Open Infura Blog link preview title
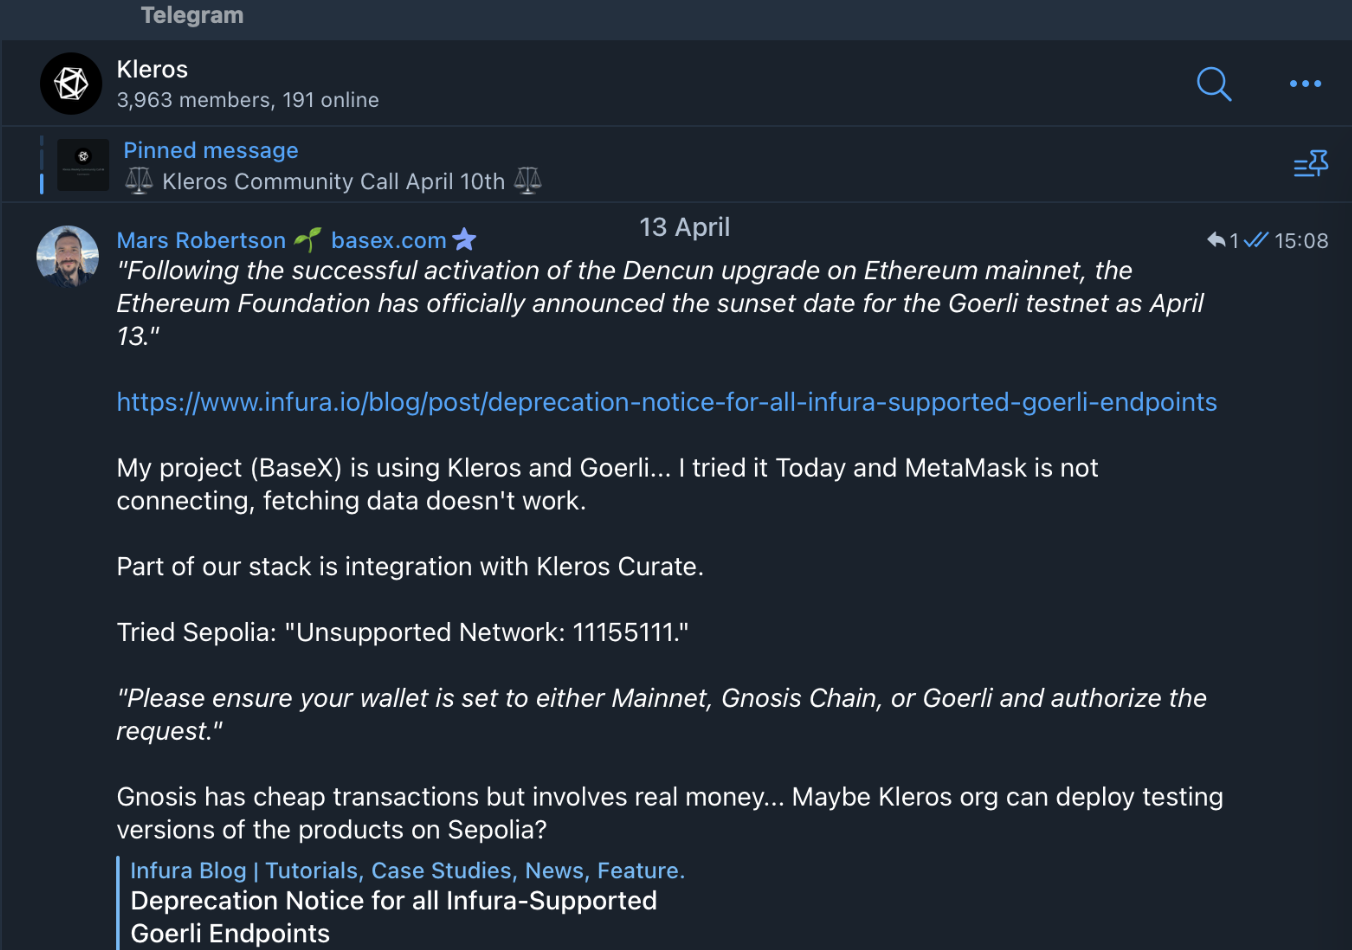 click(407, 871)
